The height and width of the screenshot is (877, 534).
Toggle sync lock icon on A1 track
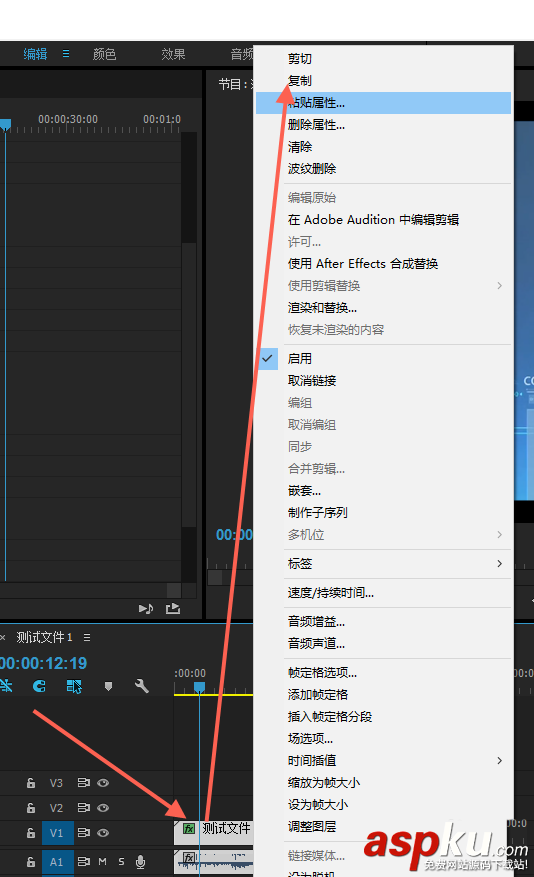(x=83, y=861)
